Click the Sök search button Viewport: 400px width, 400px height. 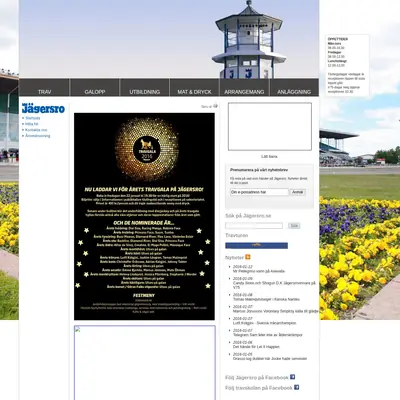click(x=294, y=226)
